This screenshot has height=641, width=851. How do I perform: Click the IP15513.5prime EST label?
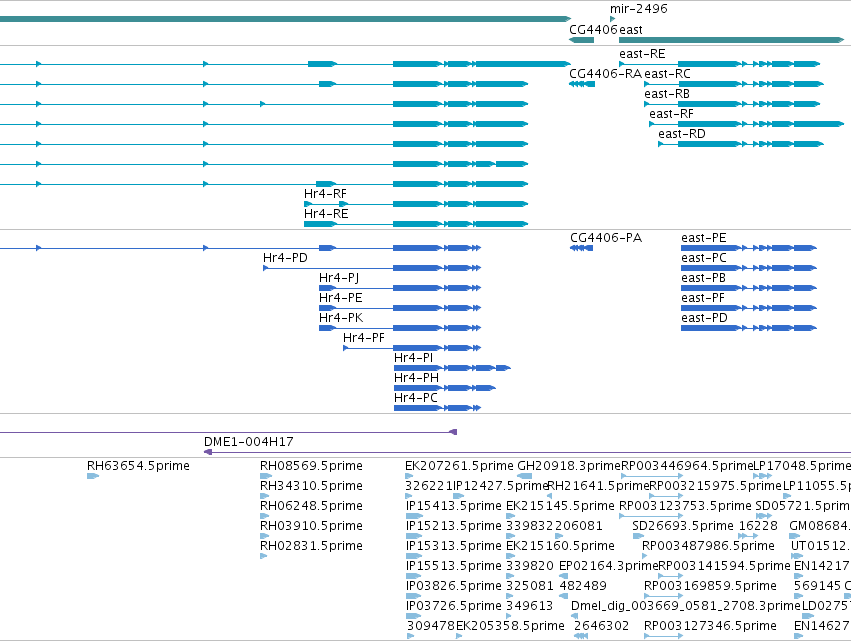click(454, 566)
